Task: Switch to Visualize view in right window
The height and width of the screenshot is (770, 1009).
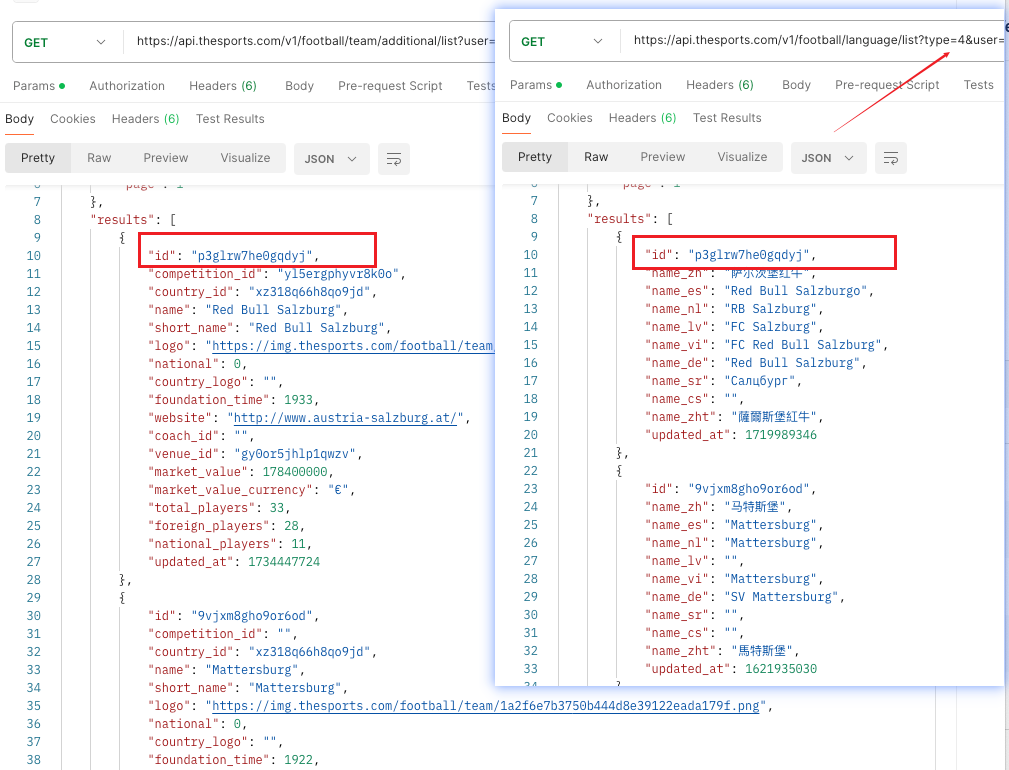Action: pyautogui.click(x=742, y=157)
